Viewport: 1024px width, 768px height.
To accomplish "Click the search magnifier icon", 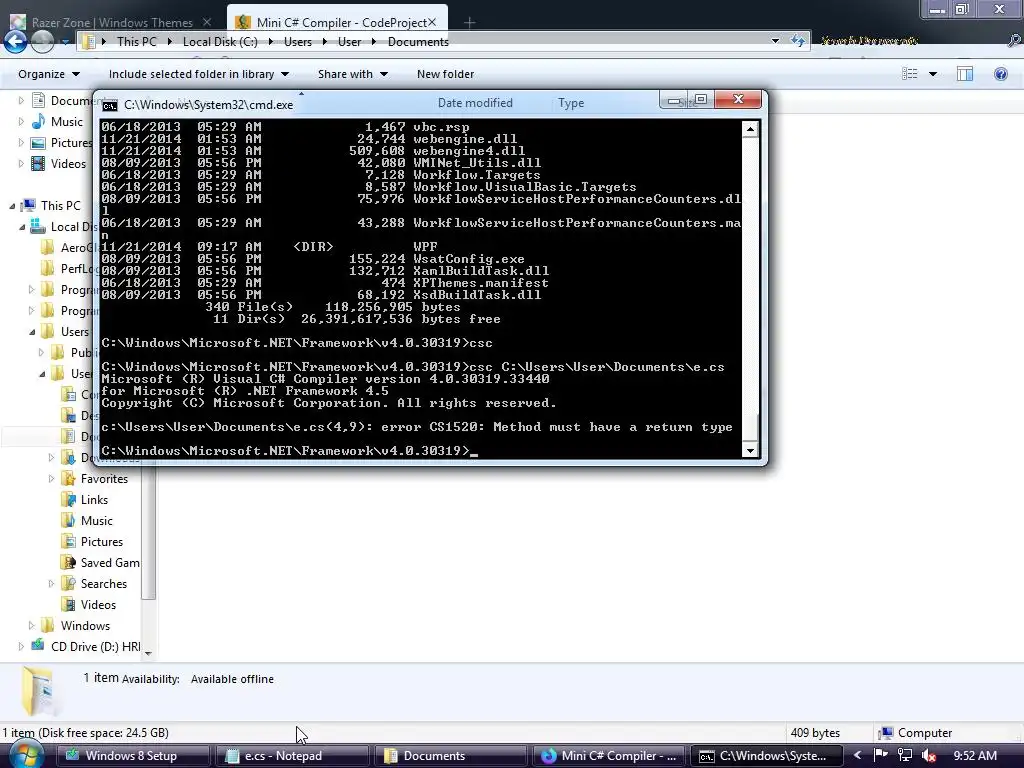I will 1014,40.
